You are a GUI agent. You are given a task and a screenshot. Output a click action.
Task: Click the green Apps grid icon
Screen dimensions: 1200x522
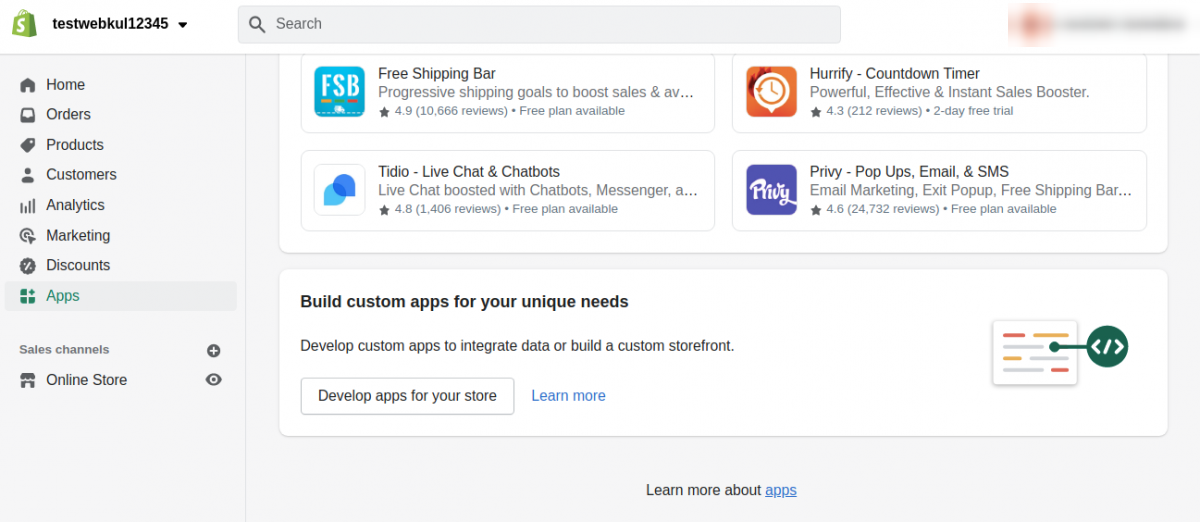point(28,296)
